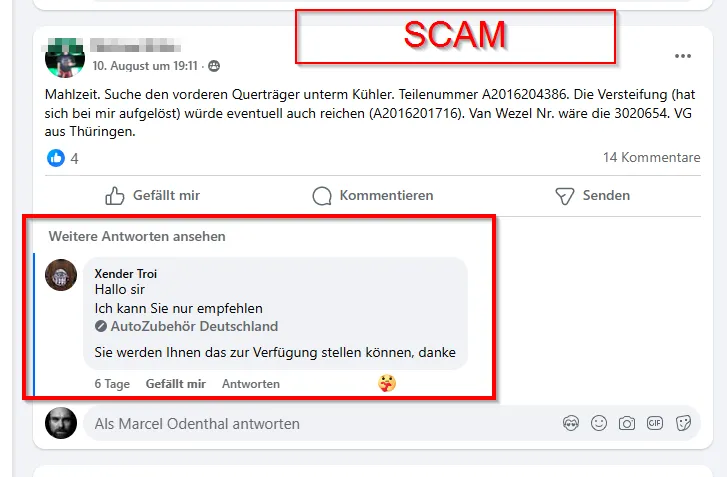This screenshot has width=727, height=477.
Task: Click the blue like reaction icon
Action: tap(56, 158)
